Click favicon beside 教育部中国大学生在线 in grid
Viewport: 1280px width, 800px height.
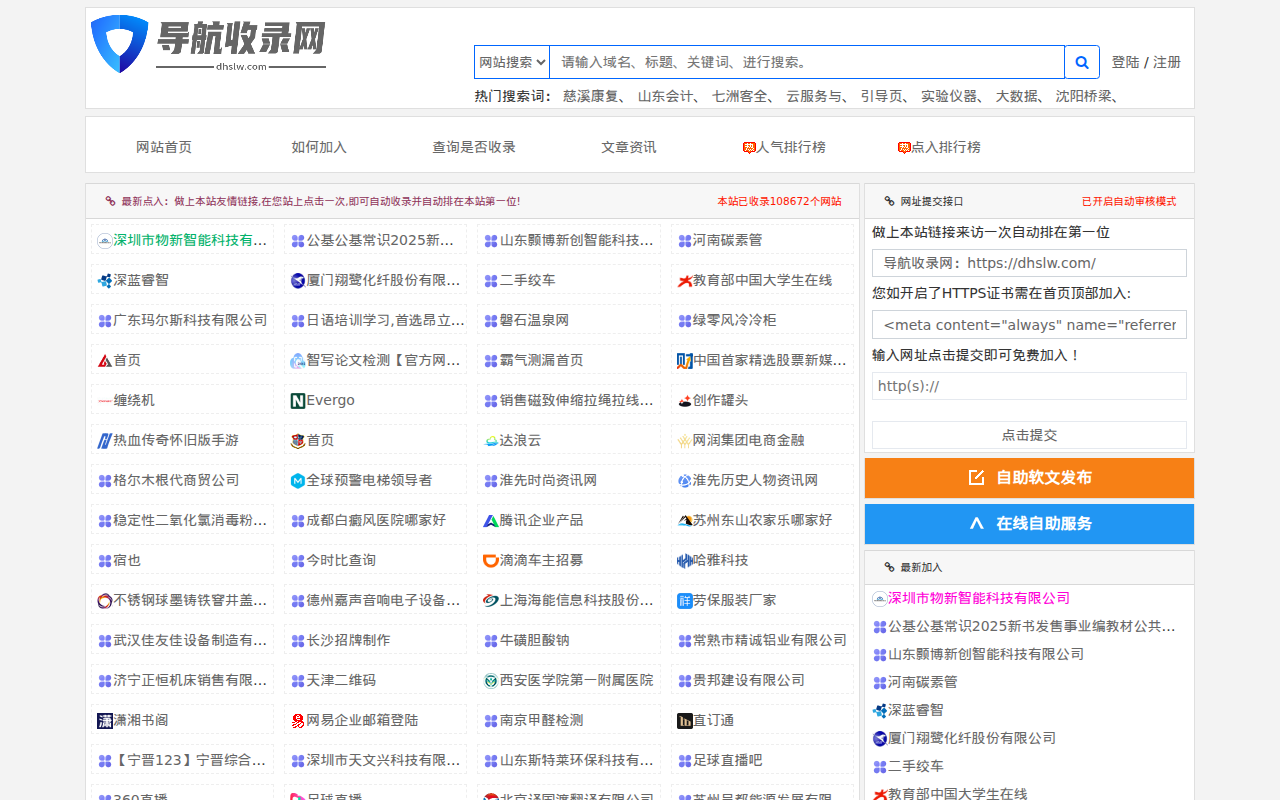pyautogui.click(x=685, y=281)
